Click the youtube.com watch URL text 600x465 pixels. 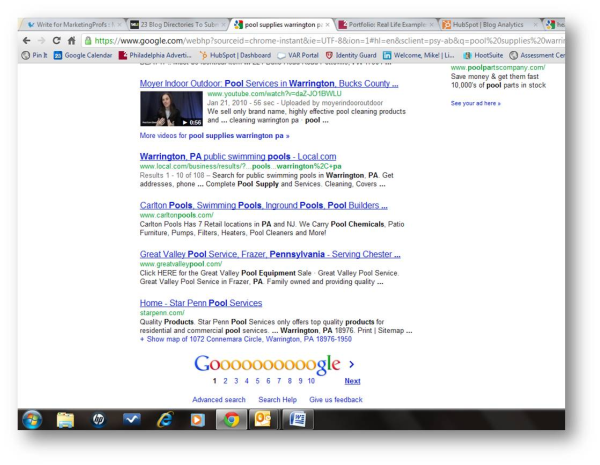[x=274, y=94]
